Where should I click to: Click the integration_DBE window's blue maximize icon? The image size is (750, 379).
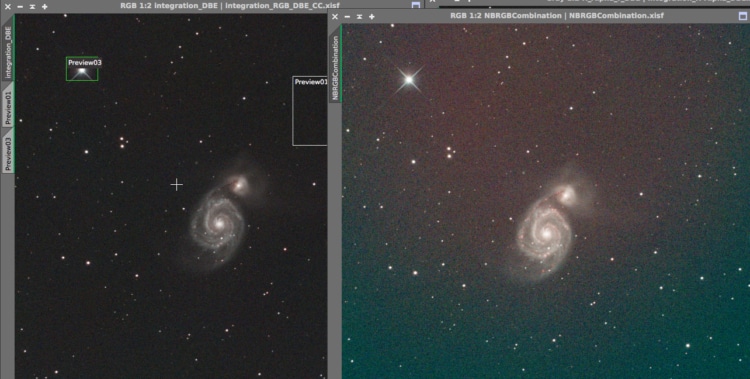pos(416,5)
